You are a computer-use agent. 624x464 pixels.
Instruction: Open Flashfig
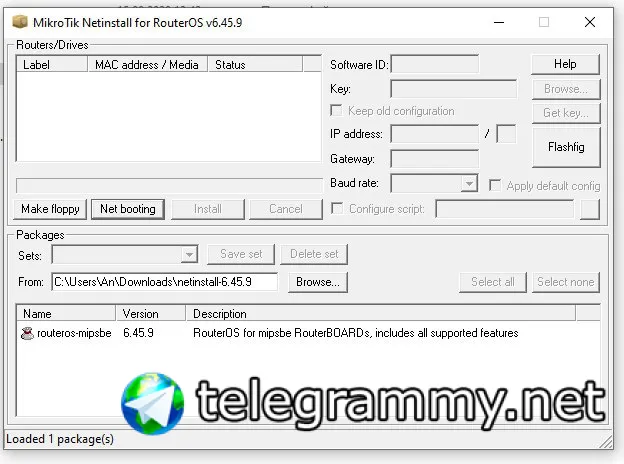(566, 147)
